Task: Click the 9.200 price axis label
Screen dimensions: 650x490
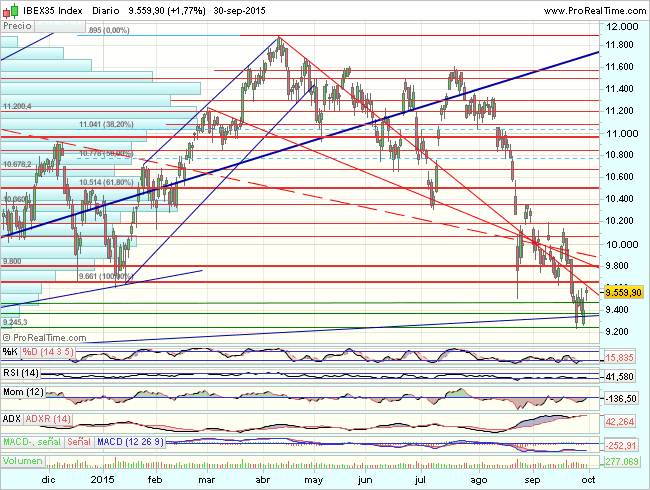Action: pos(619,332)
